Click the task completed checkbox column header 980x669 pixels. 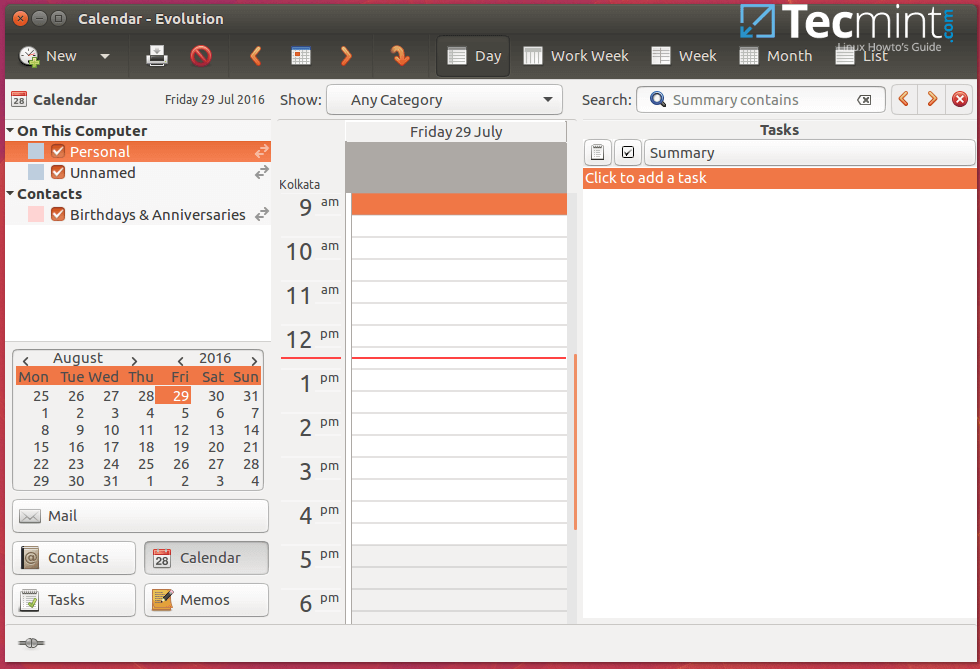[628, 153]
